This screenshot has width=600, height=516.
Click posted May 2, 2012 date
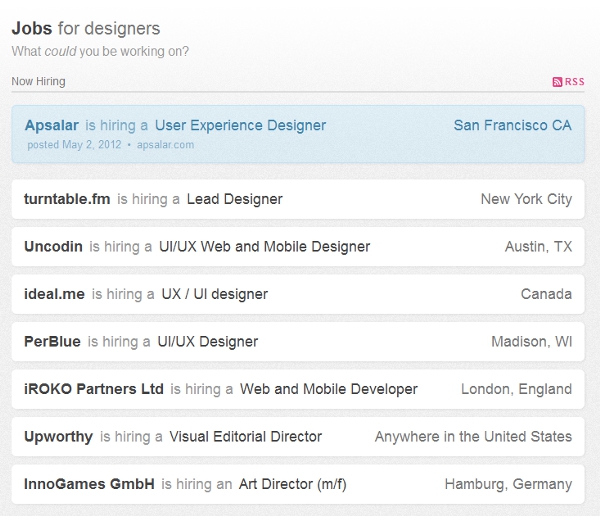[74, 145]
